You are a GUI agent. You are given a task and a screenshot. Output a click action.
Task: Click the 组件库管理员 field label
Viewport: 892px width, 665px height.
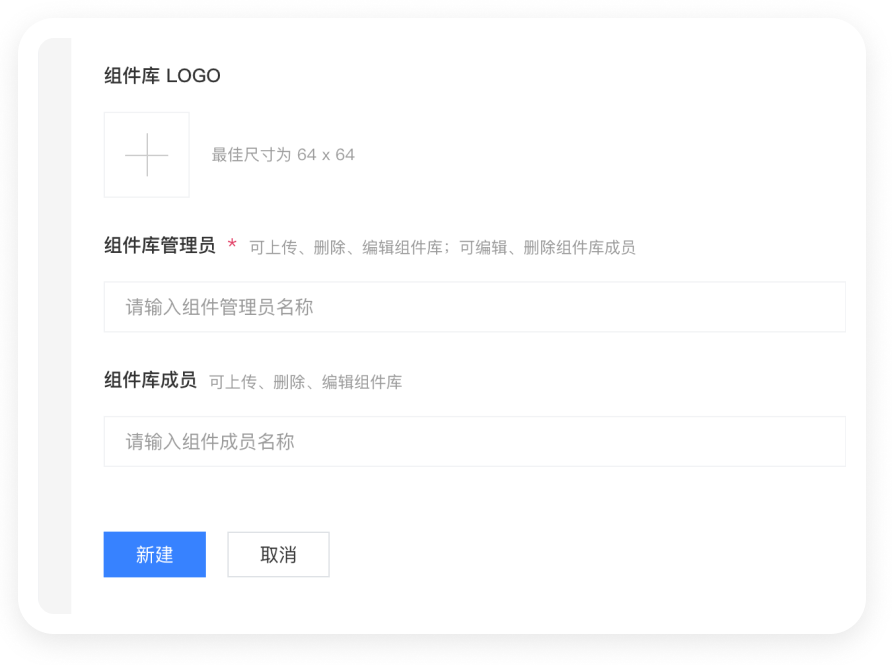[x=160, y=246]
